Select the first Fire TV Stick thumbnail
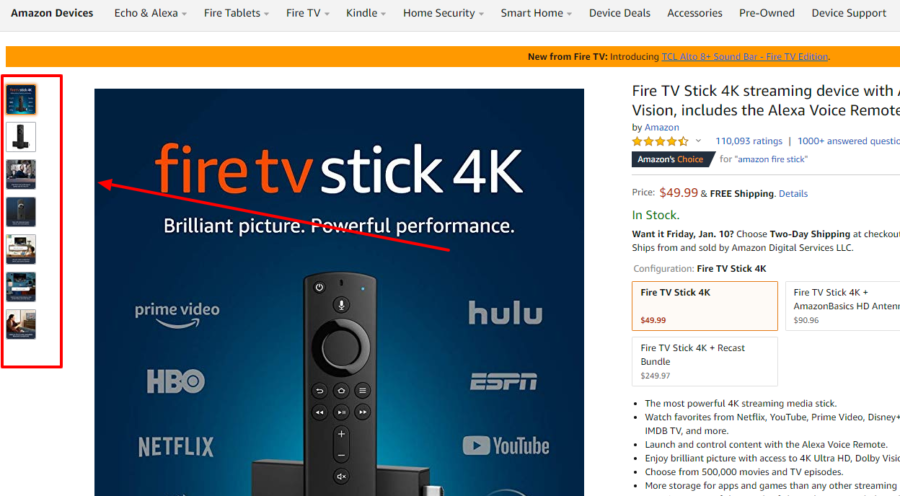 (x=21, y=99)
